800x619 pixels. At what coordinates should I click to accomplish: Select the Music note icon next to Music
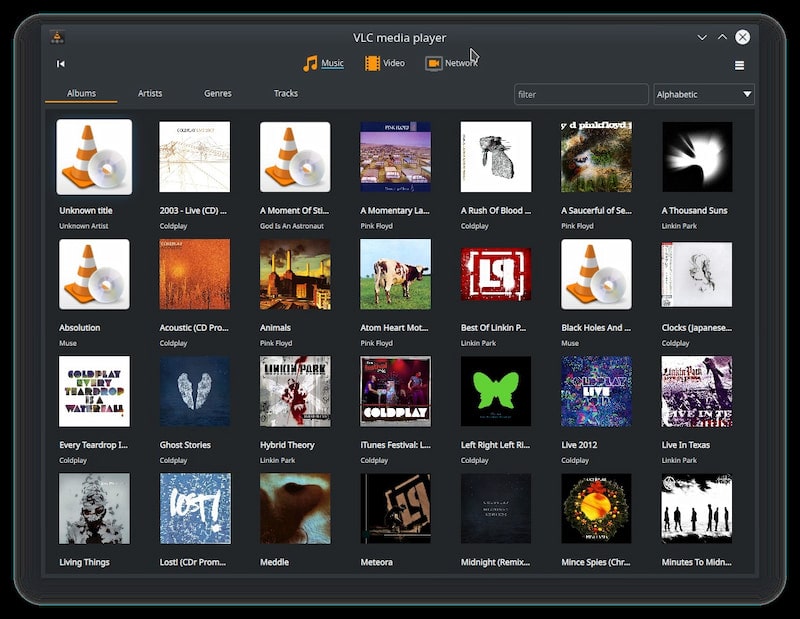click(307, 62)
